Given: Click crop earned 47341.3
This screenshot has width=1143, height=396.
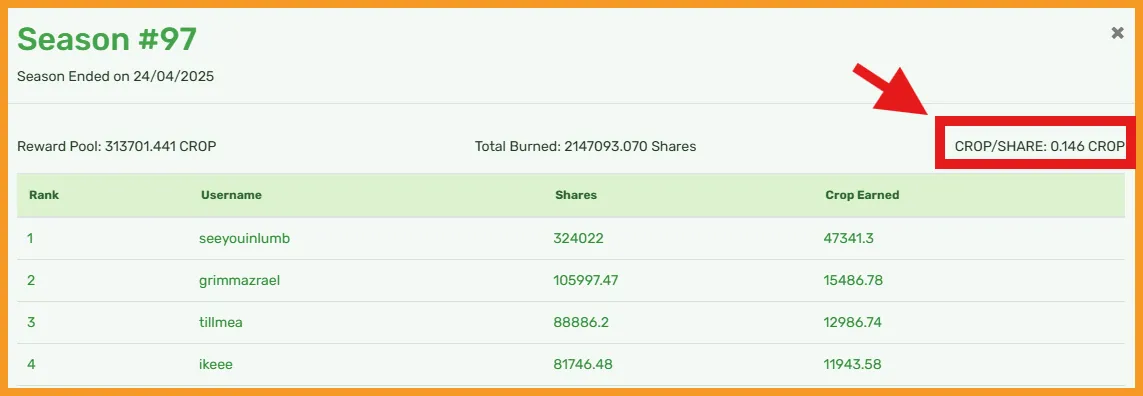Looking at the screenshot, I should 849,238.
